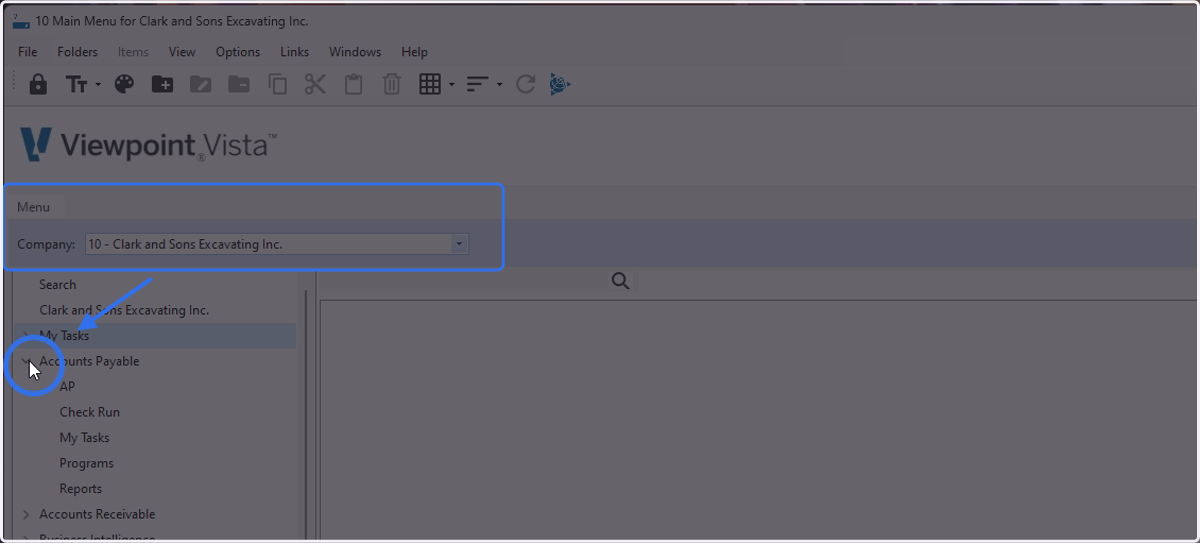Click the search text field
The image size is (1200, 543).
462,282
